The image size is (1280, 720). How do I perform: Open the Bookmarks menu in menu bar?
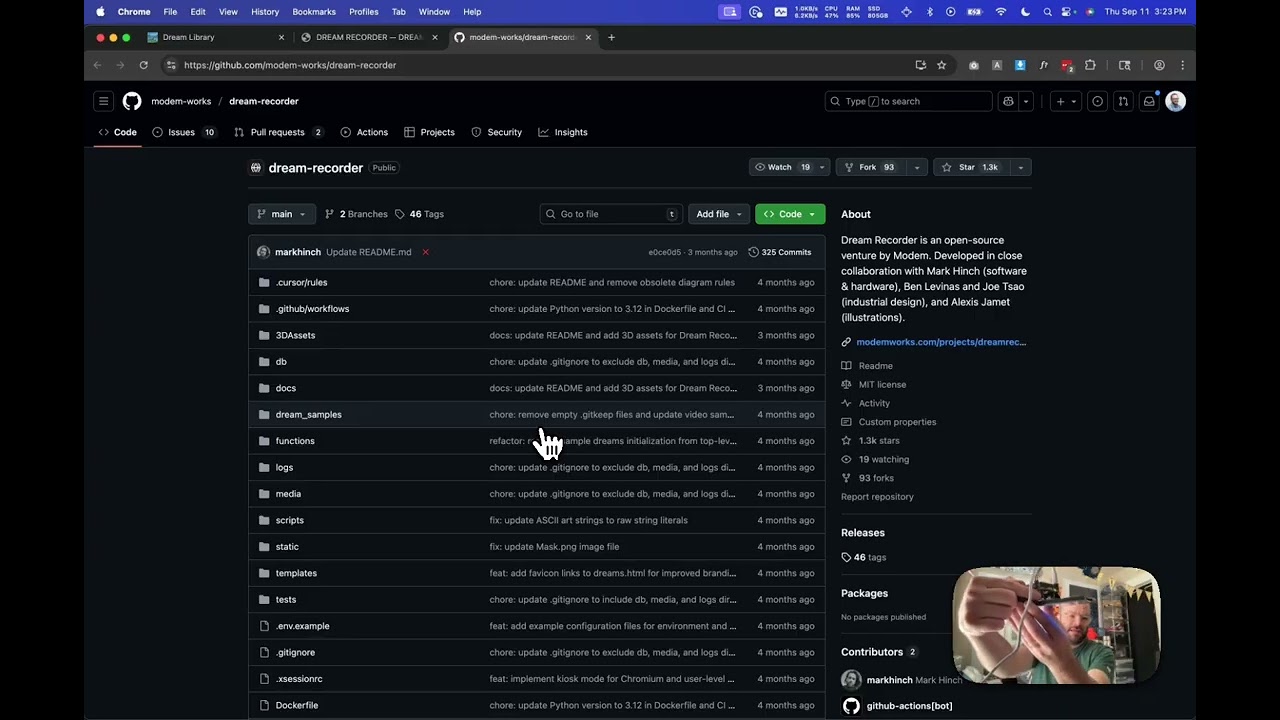pyautogui.click(x=314, y=12)
